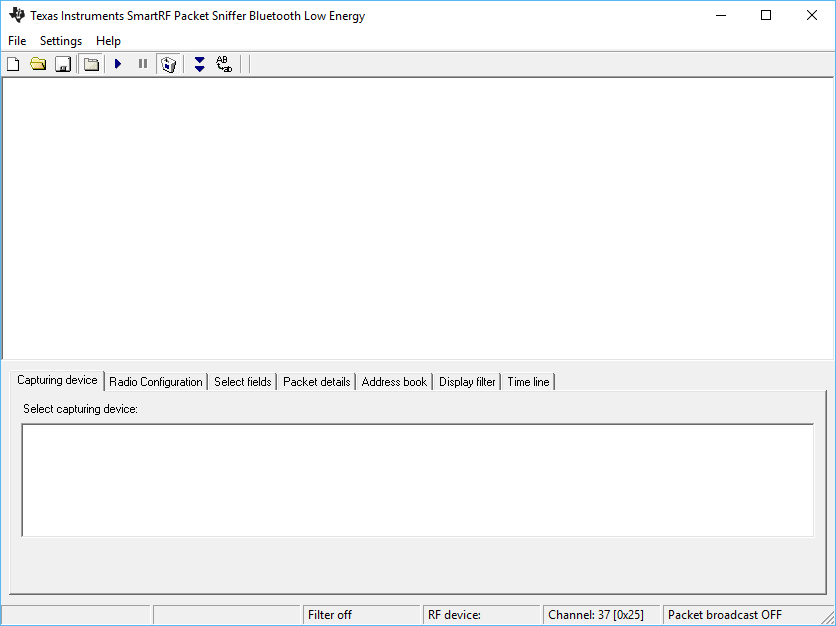This screenshot has height=626, width=836.
Task: Click 'RF device:' status bar entry
Action: point(482,615)
